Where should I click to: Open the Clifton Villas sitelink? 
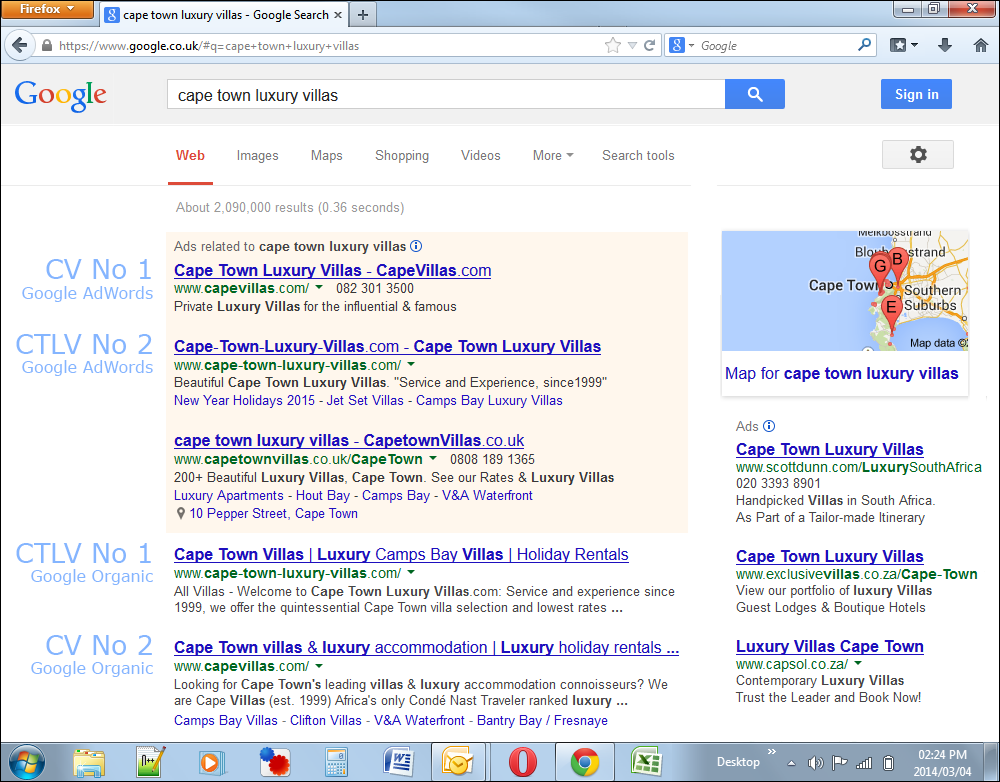pos(325,721)
